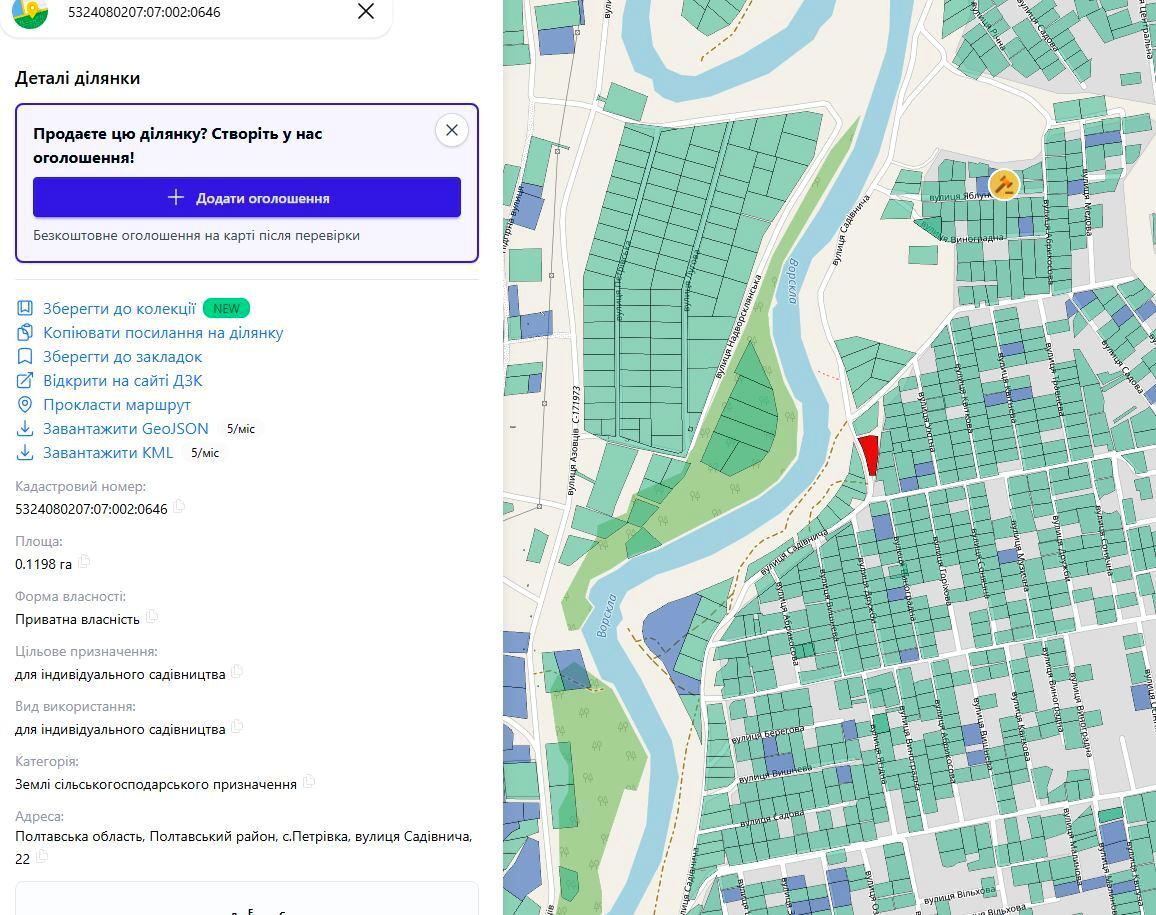
Task: Click the 'вулиця Надворсклянська' street label on map
Action: coord(739,327)
